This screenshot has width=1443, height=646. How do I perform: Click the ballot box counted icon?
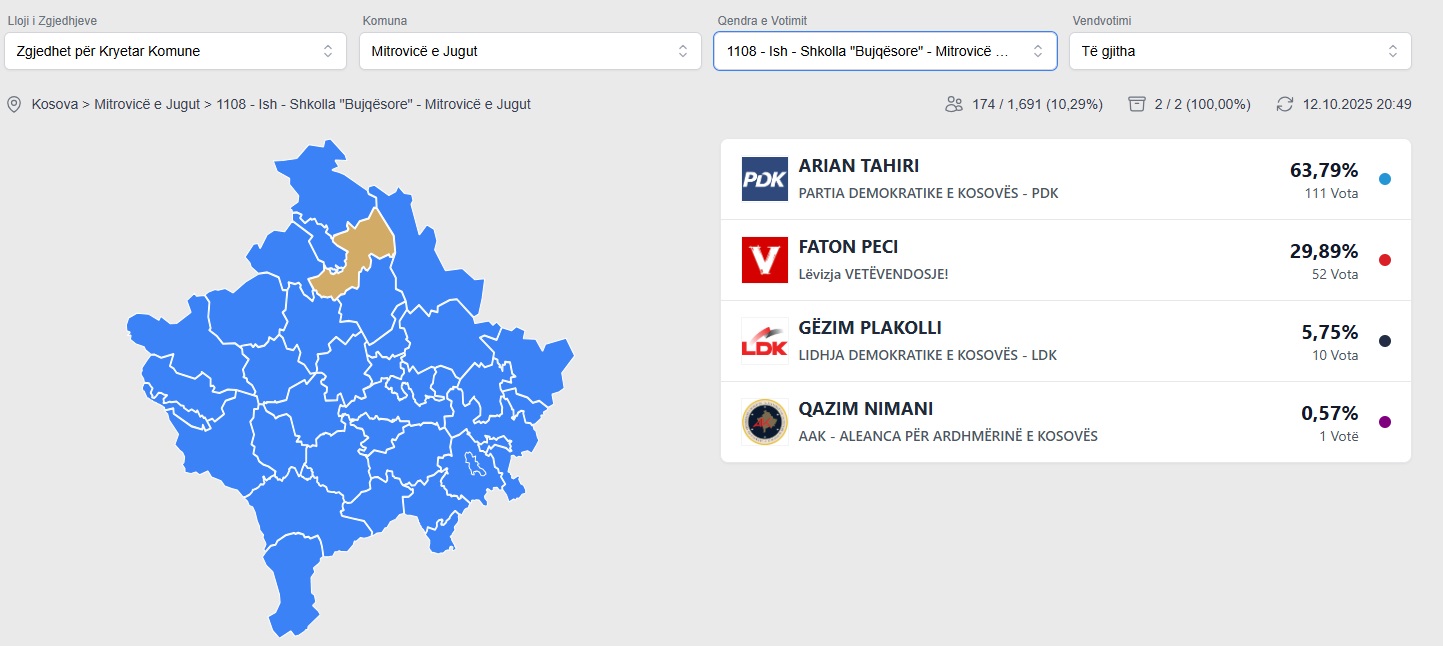click(1136, 104)
